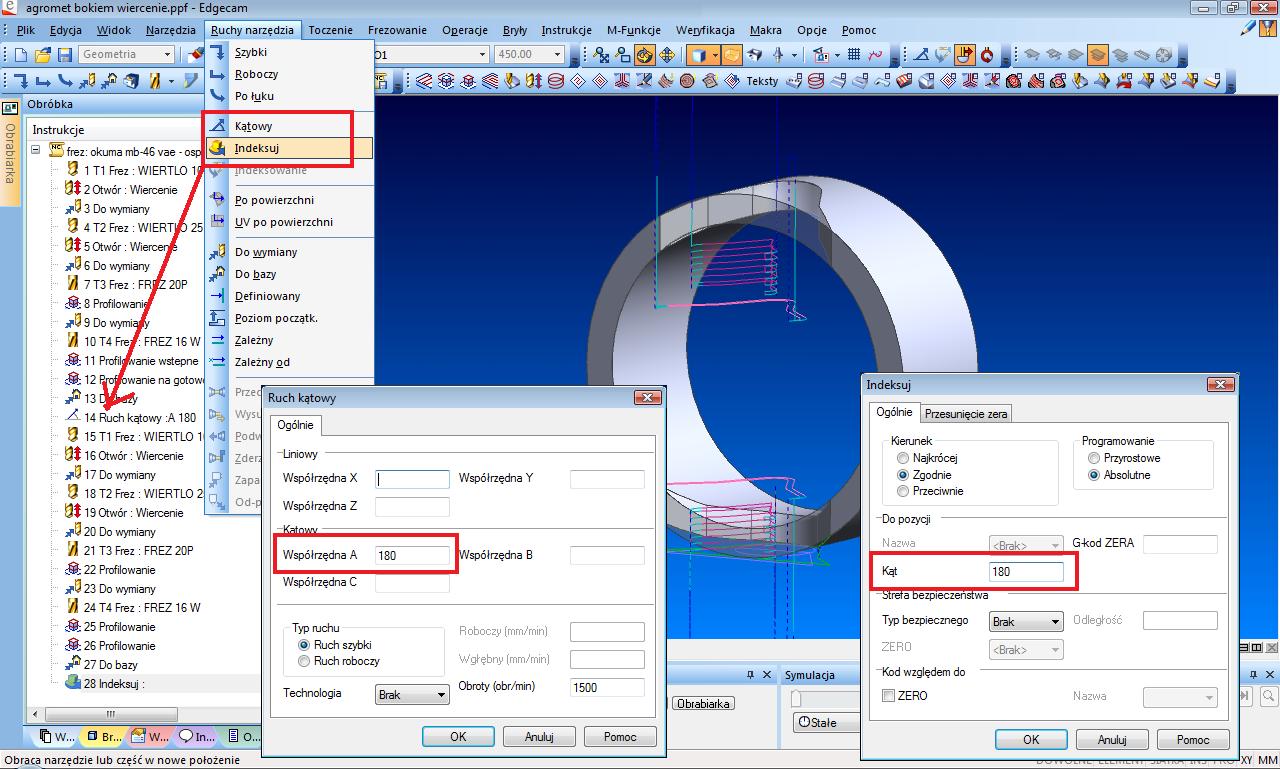The width and height of the screenshot is (1280, 769).
Task: Select the Ruch roboczy radio button
Action: tap(304, 661)
